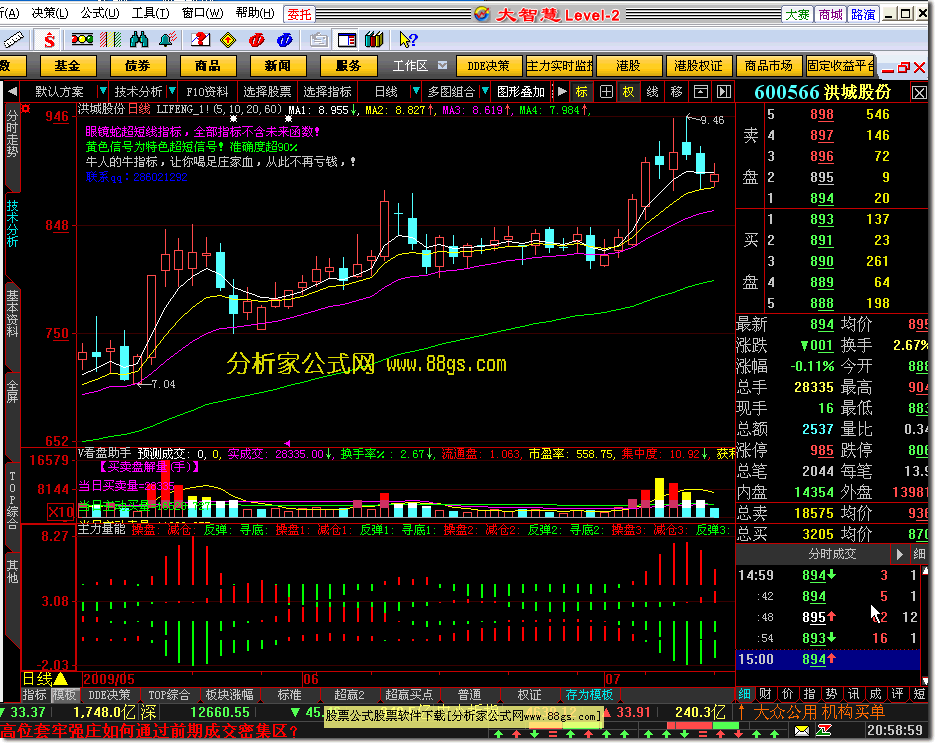Viewport: 938px width, 745px height.
Task: Toggle the ×10 volume scale button
Action: tap(60, 512)
